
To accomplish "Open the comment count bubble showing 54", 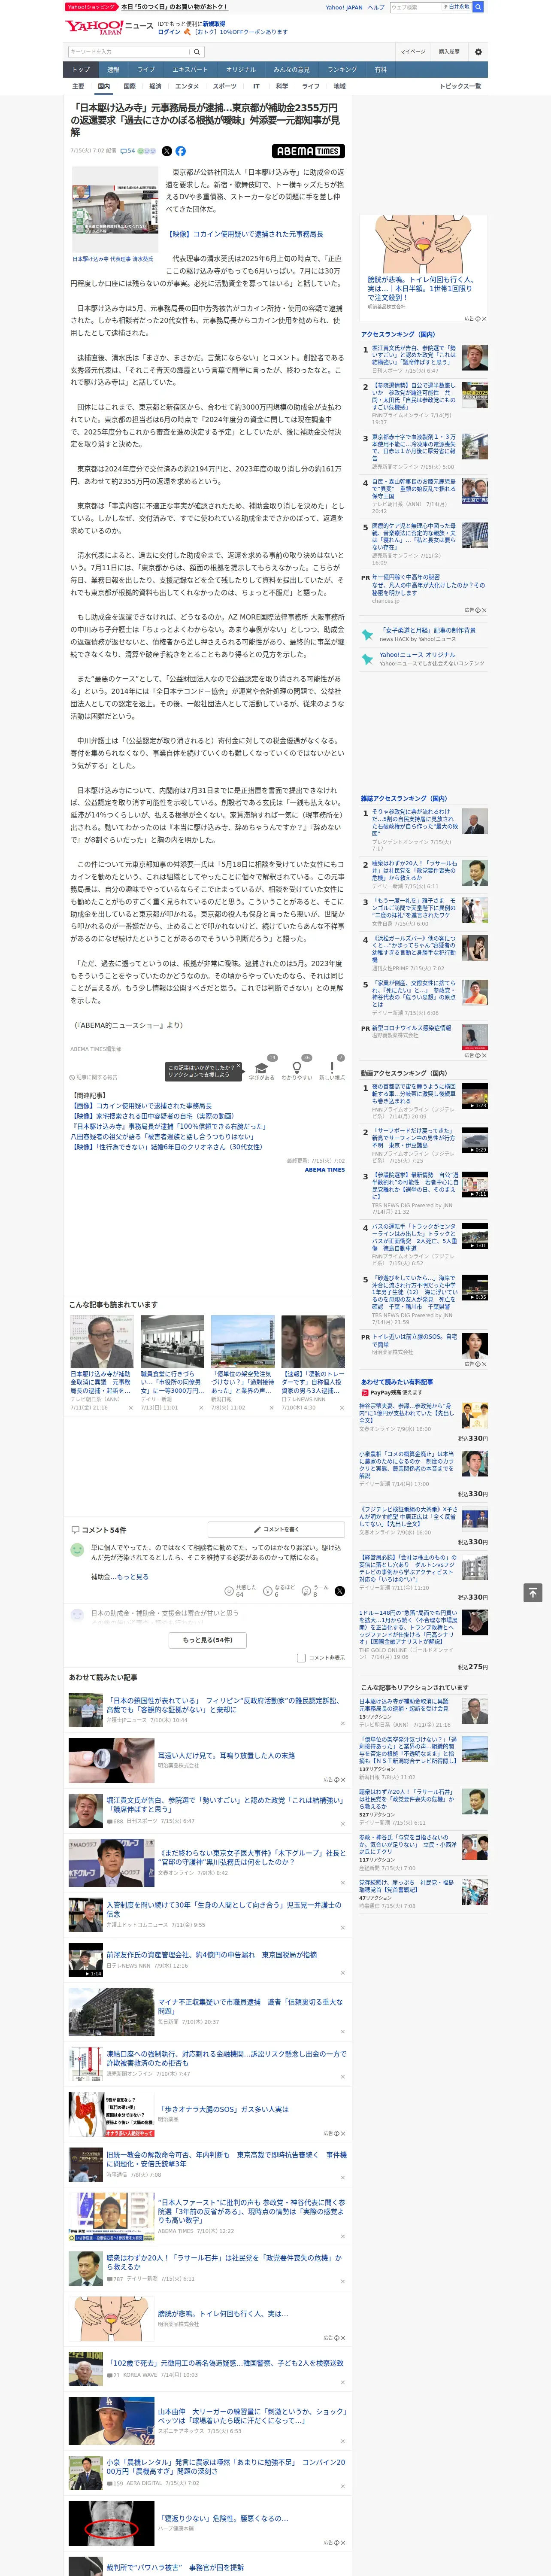I will click(x=127, y=151).
